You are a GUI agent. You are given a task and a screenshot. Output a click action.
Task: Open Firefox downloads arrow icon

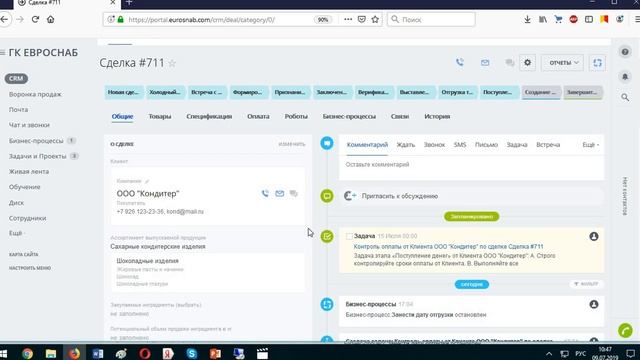tap(527, 19)
